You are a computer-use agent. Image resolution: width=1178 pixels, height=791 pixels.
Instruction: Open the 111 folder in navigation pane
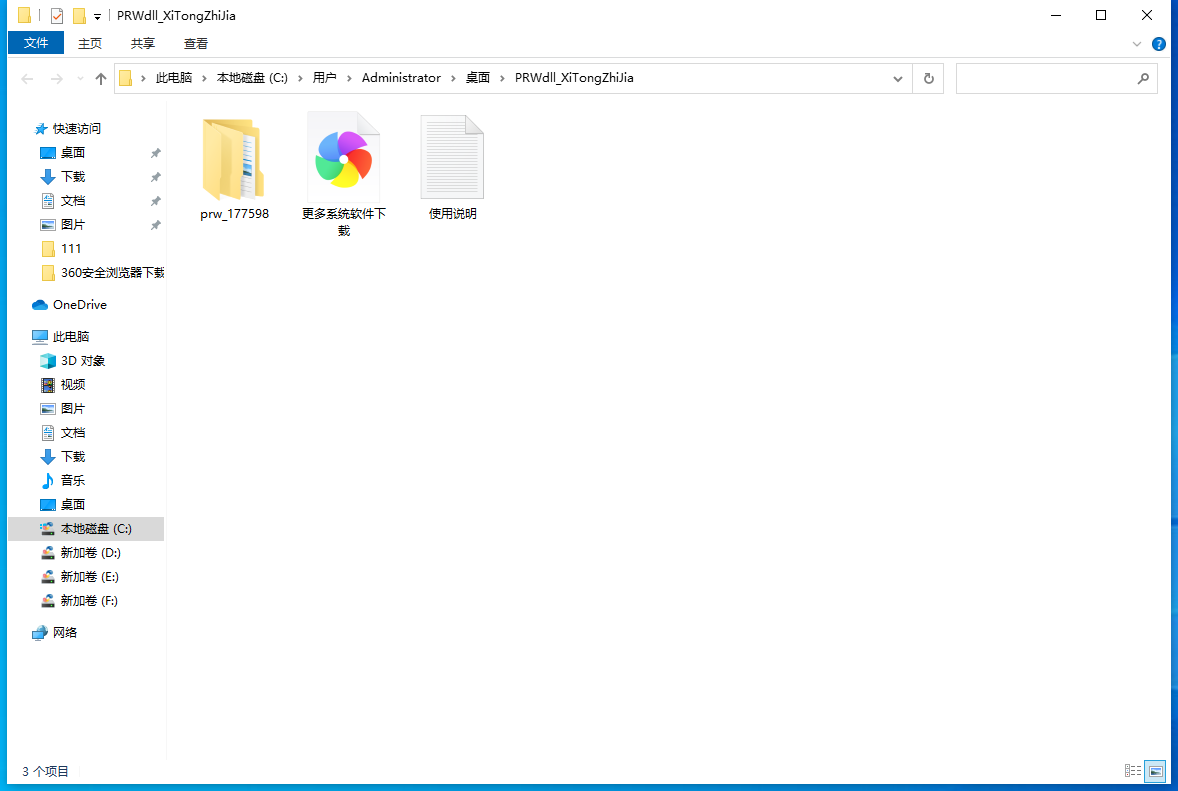click(x=71, y=249)
